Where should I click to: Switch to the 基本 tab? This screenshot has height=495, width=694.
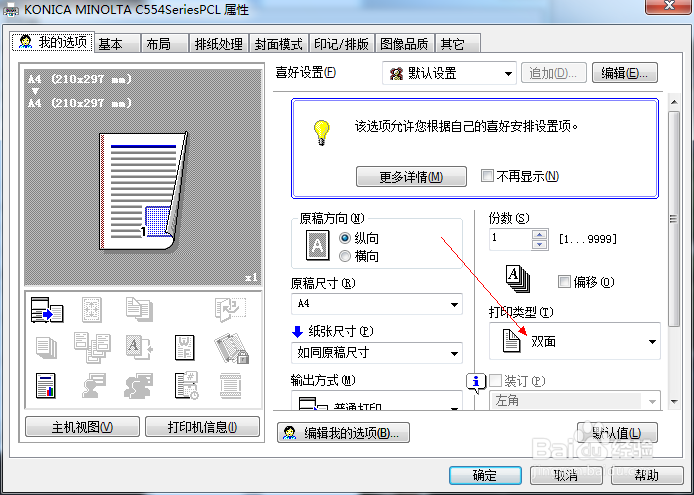click(118, 44)
